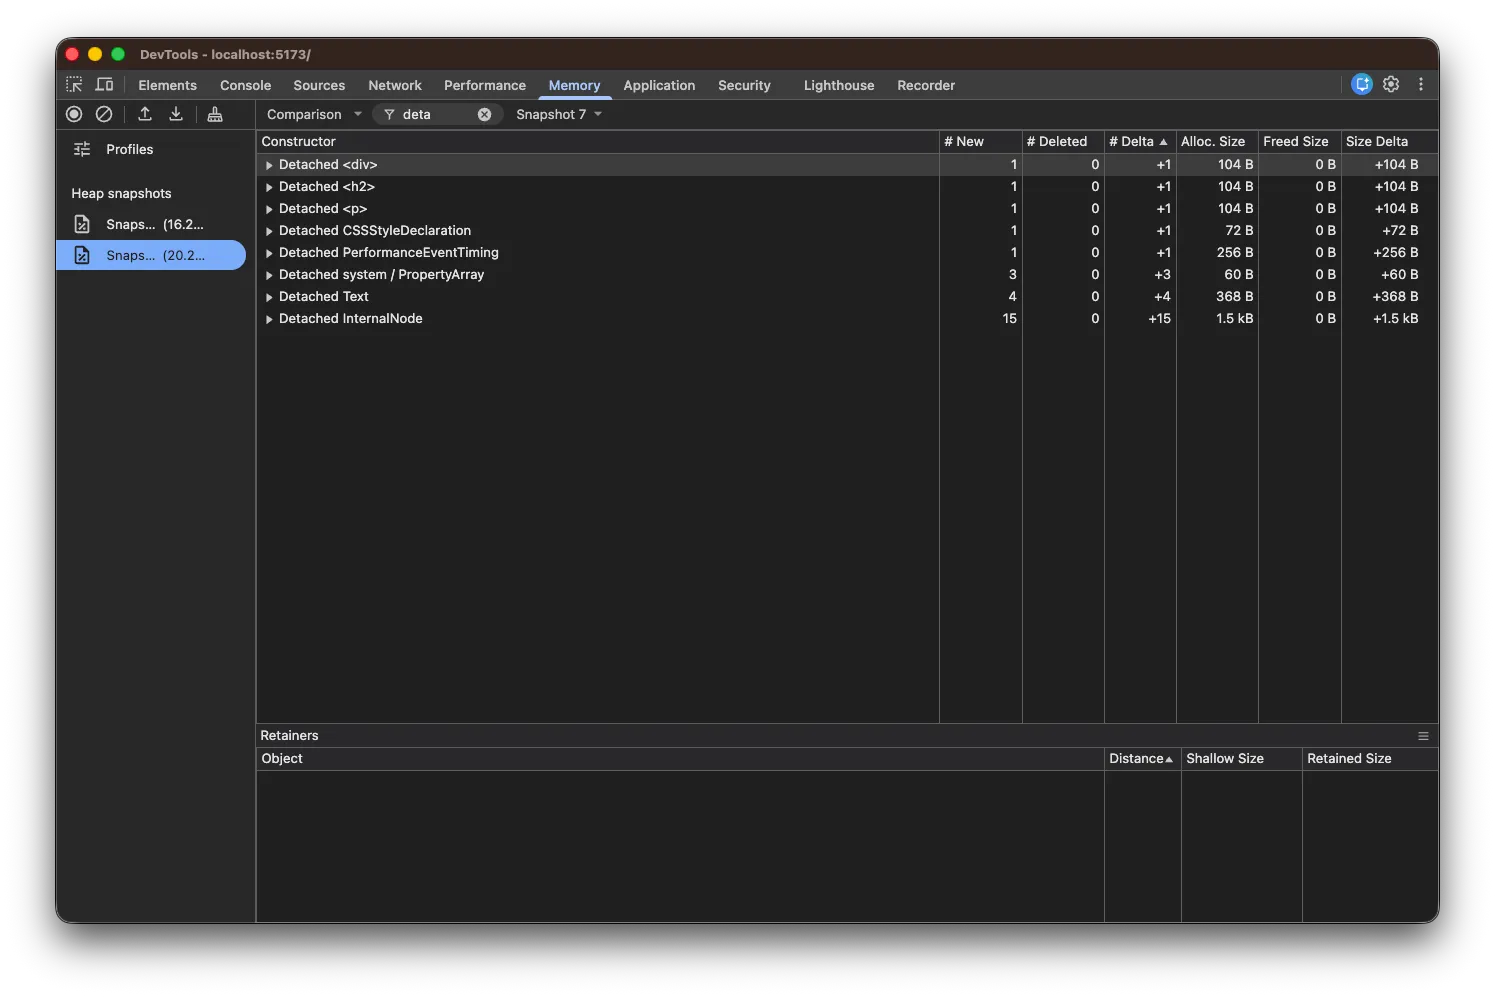
Task: Open DevTools settings gear
Action: pos(1391,85)
